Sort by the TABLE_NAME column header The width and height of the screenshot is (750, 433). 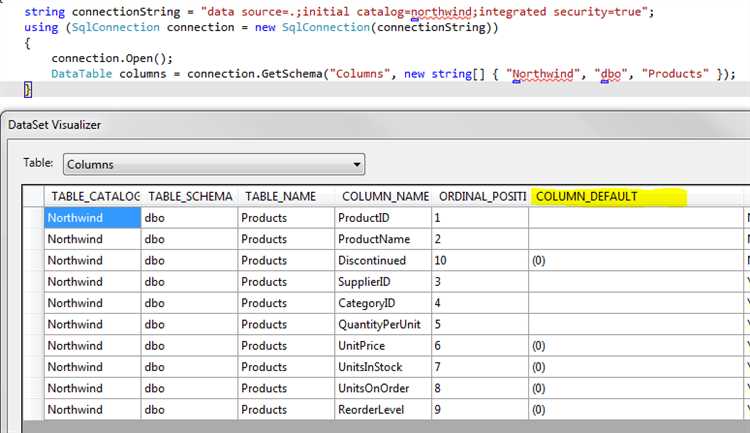point(286,196)
